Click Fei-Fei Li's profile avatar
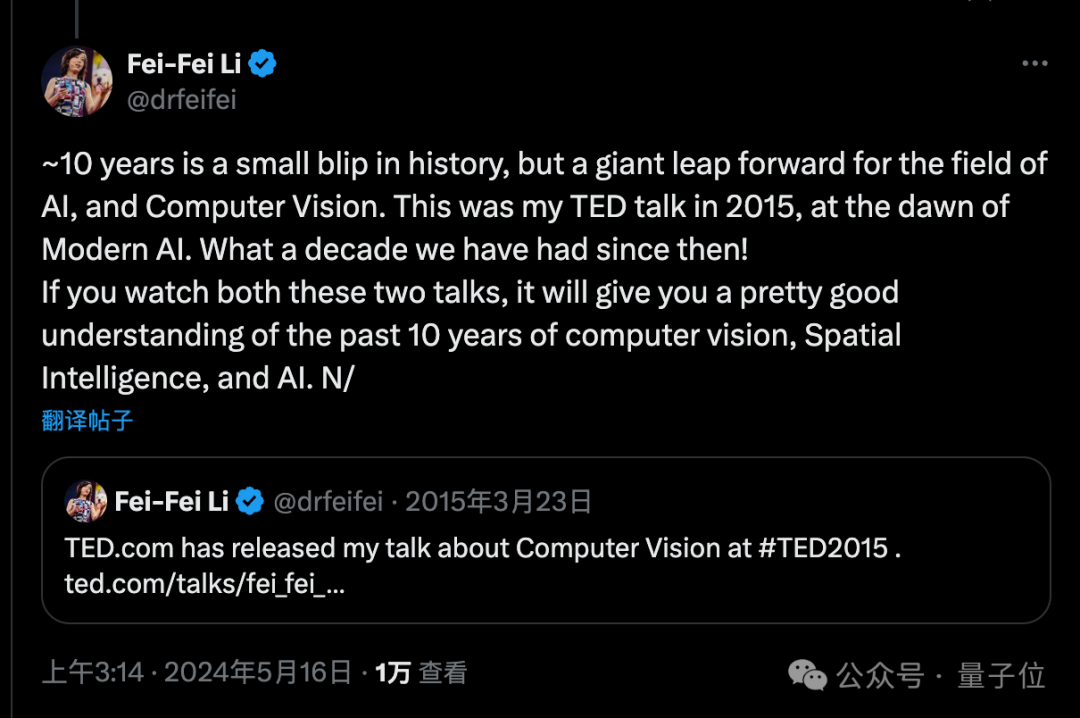1080x718 pixels. [76, 81]
